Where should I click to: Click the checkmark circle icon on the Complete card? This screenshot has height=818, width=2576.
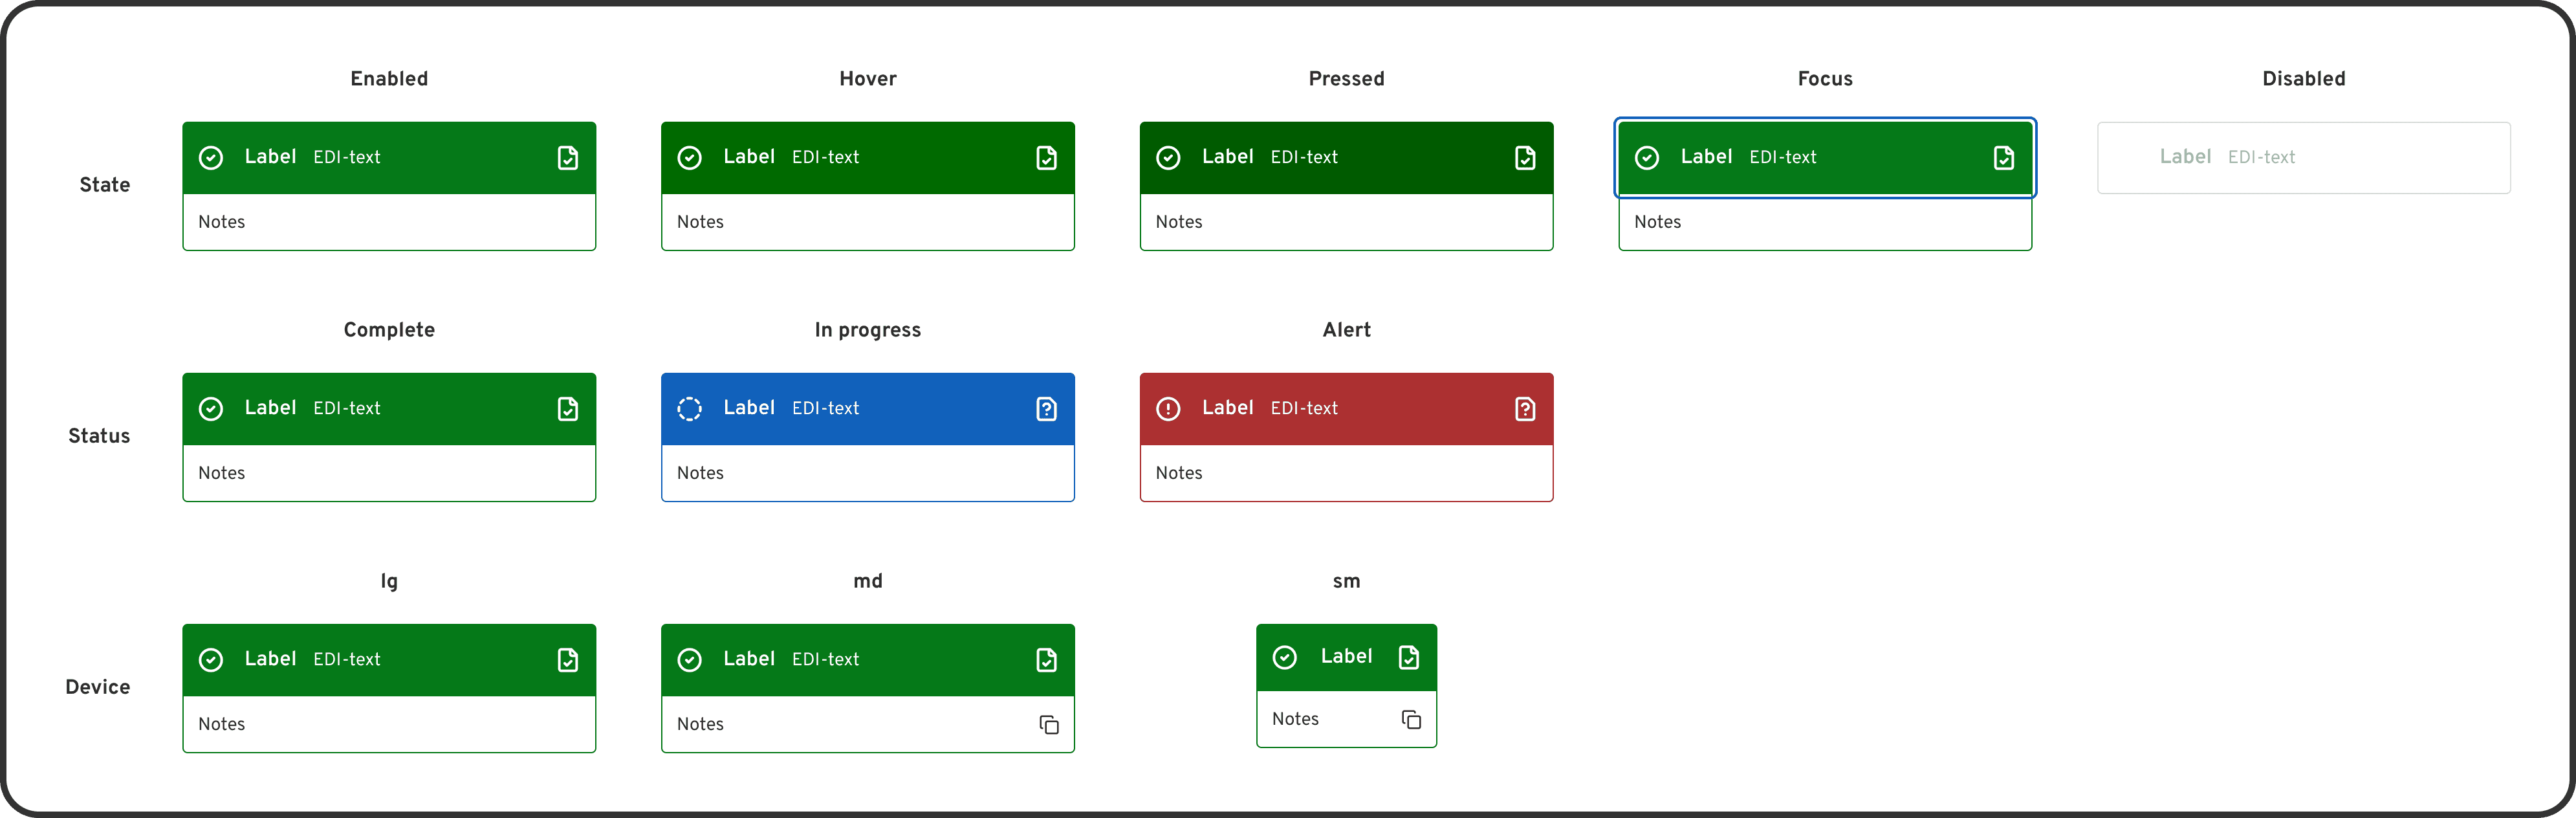[x=211, y=408]
